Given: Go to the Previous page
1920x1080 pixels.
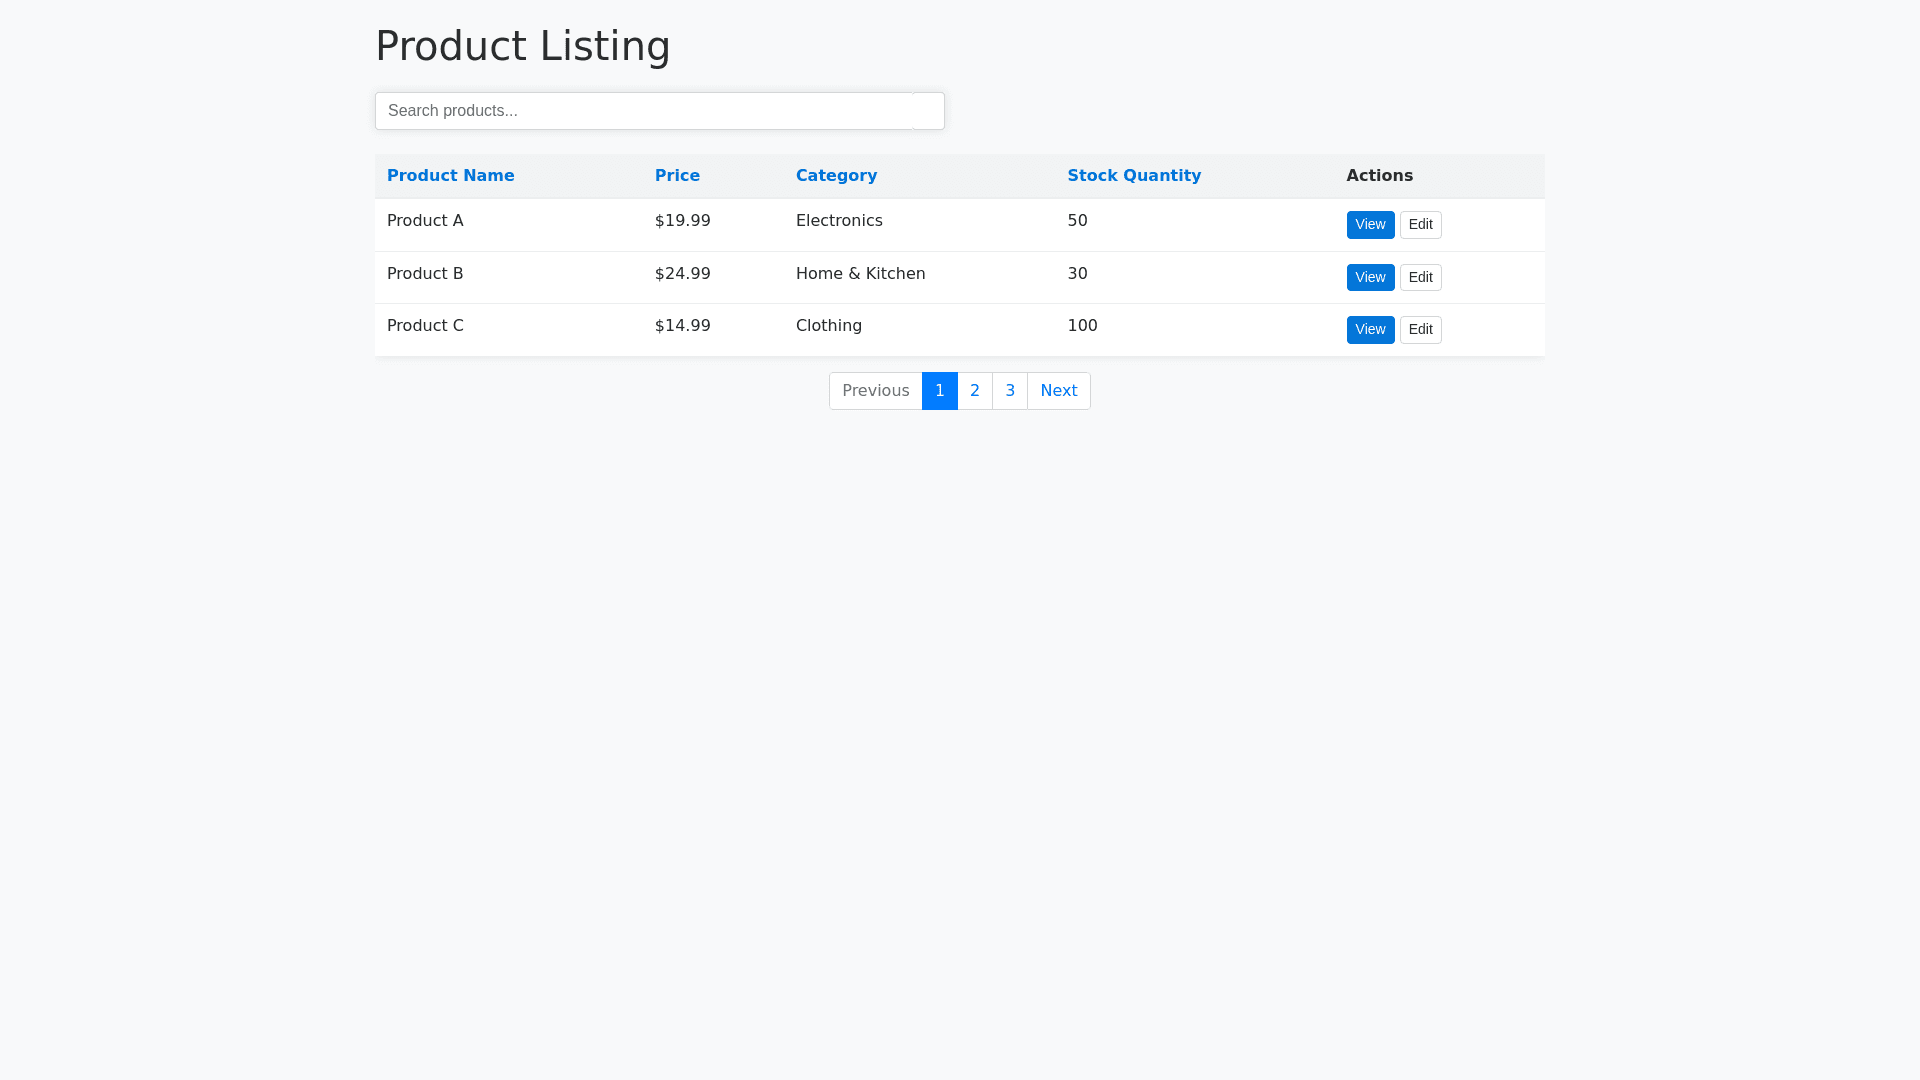Looking at the screenshot, I should click(x=875, y=391).
